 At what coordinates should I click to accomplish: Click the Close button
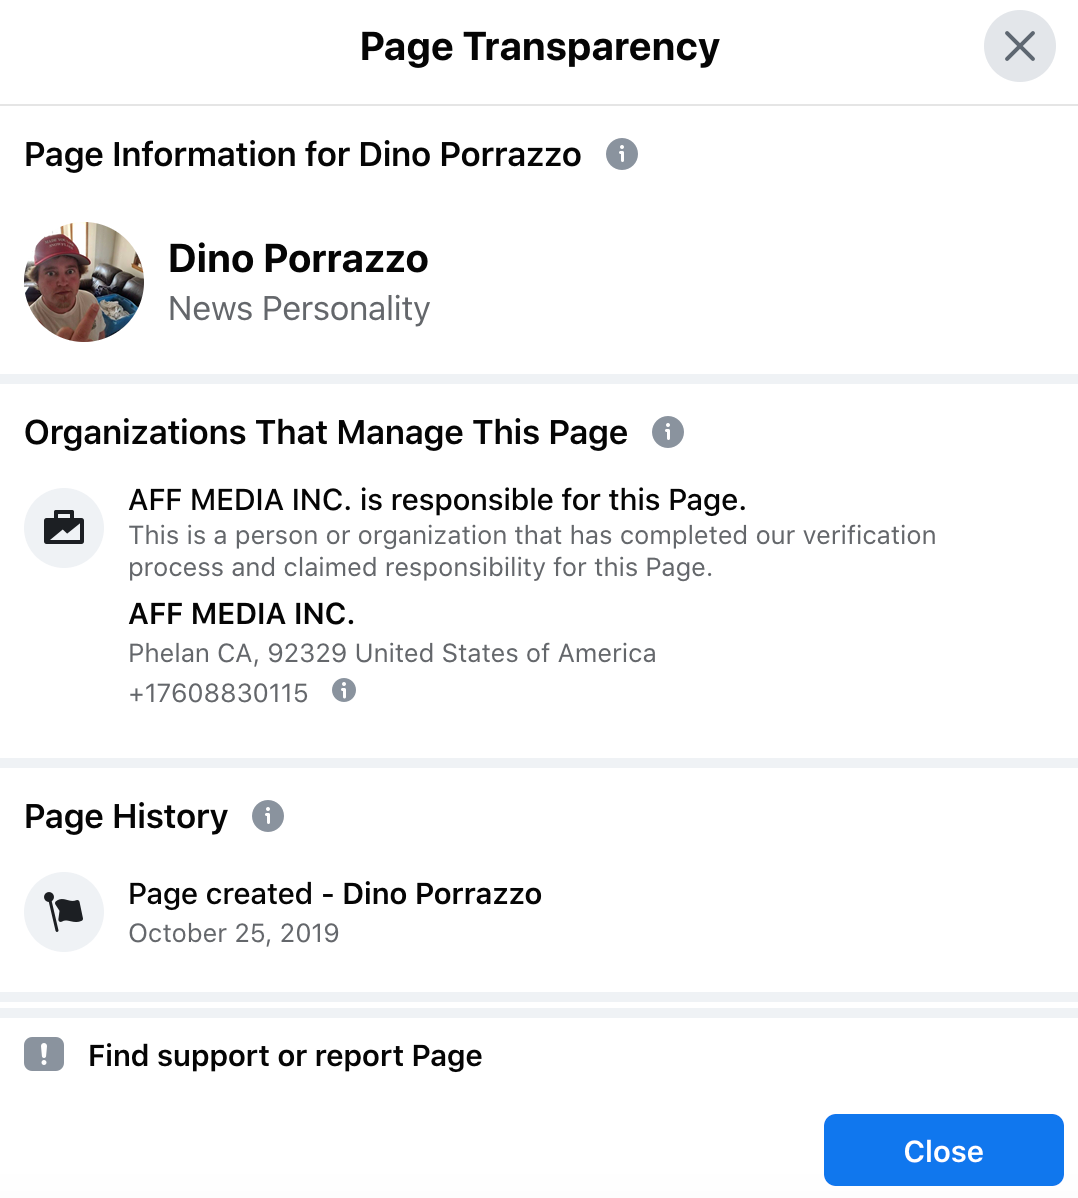(x=943, y=1150)
